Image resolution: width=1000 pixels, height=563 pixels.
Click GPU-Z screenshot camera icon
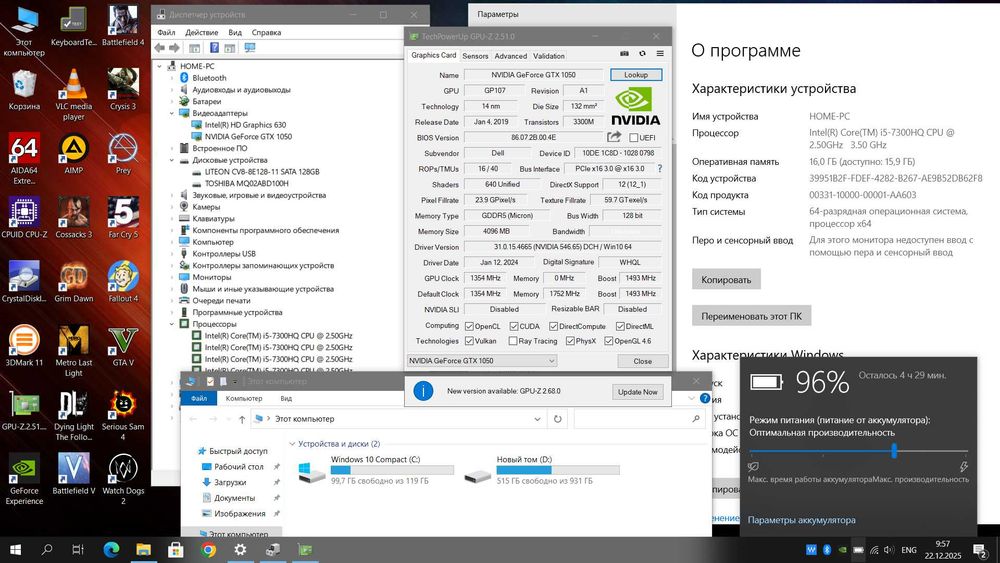(x=624, y=54)
